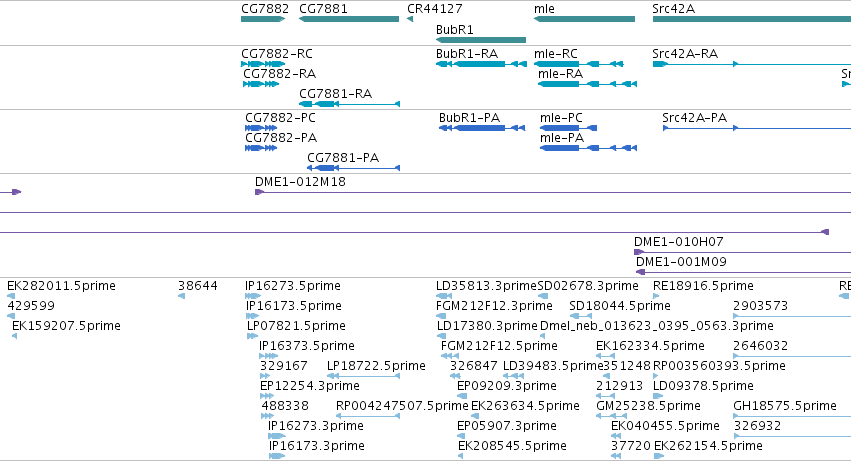Click the RE18916.5prime EST label
This screenshot has height=461, width=851.
[x=703, y=286]
